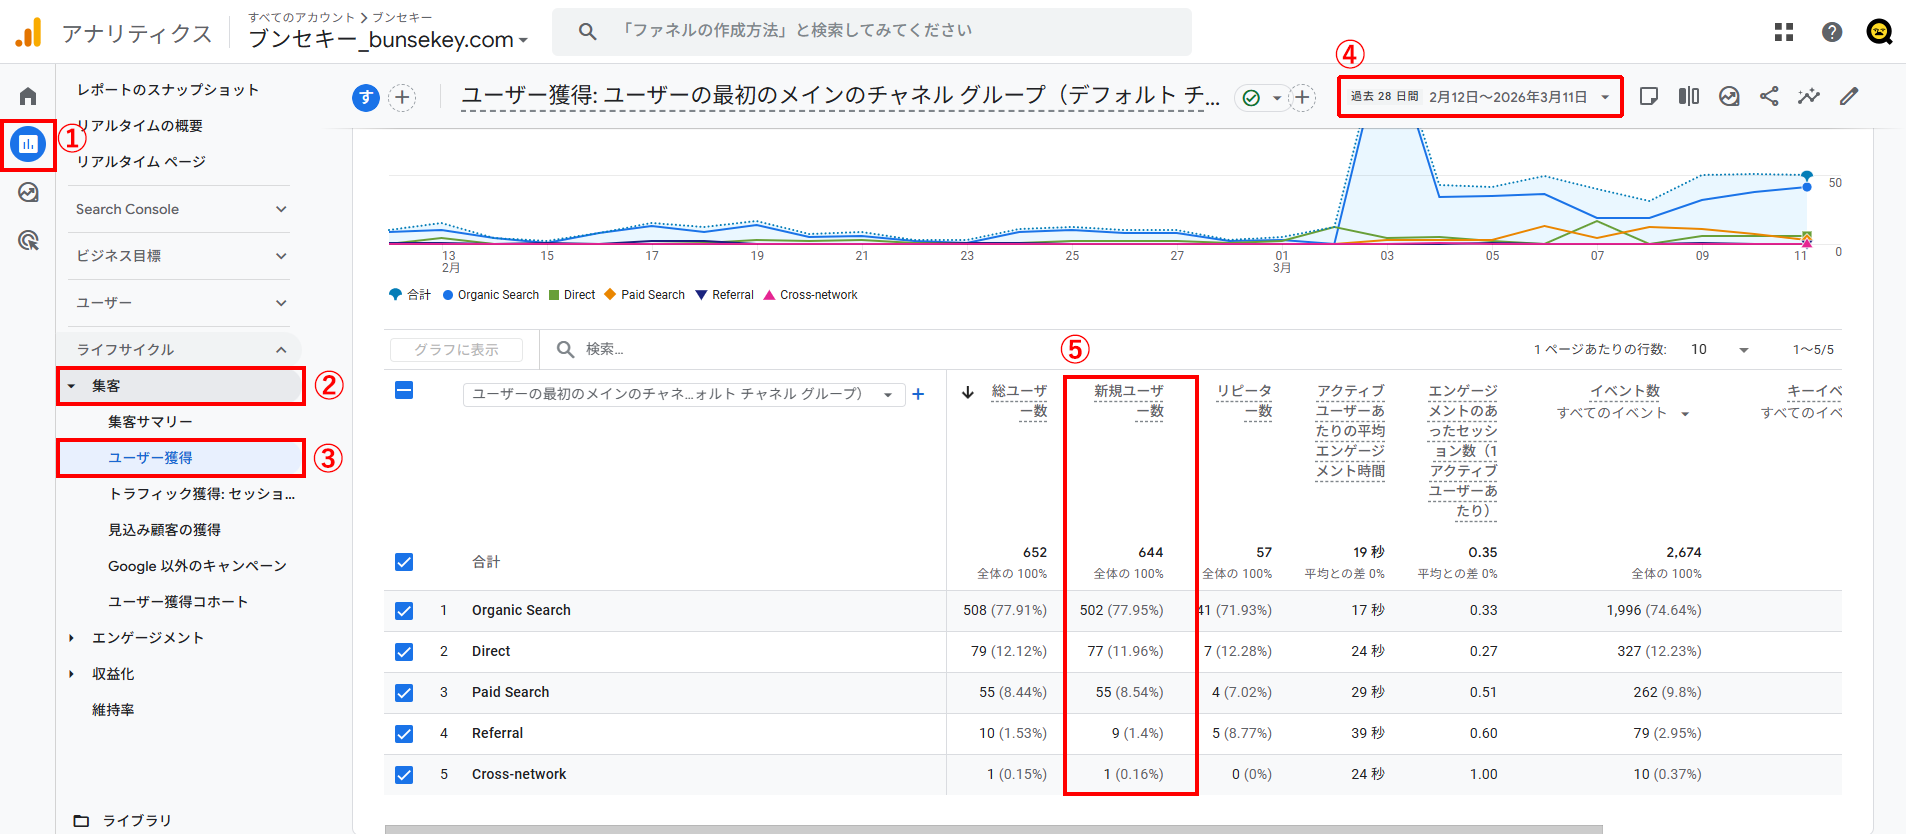
Task: Expand the エンゲージメント tree item
Action: 71,638
